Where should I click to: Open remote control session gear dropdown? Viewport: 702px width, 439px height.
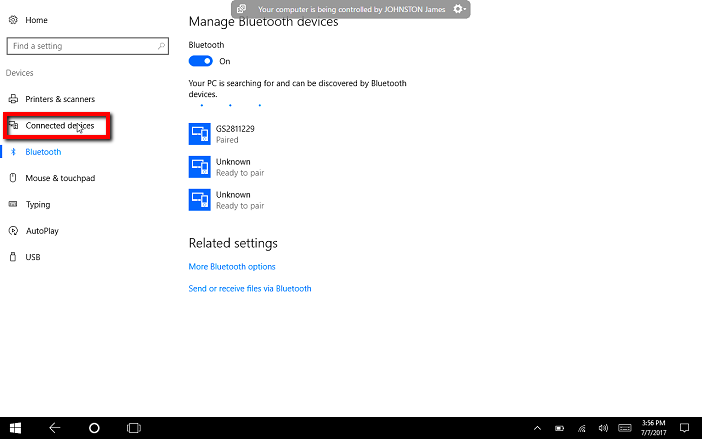tap(459, 9)
